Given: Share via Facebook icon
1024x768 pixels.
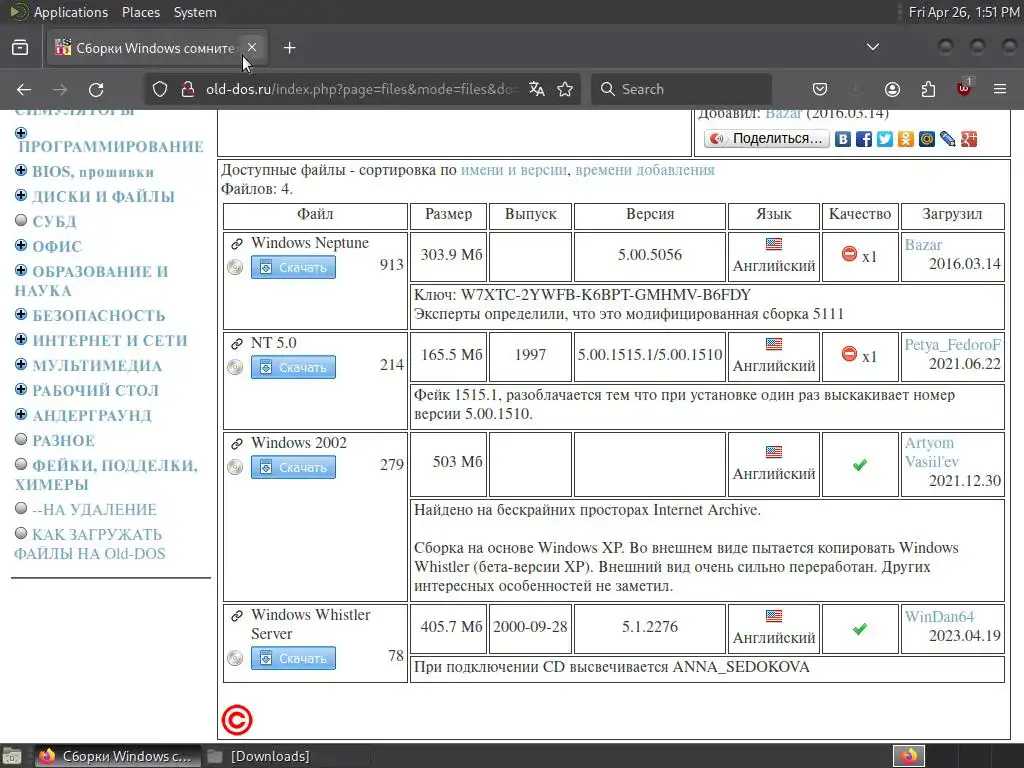Looking at the screenshot, I should click(x=864, y=139).
